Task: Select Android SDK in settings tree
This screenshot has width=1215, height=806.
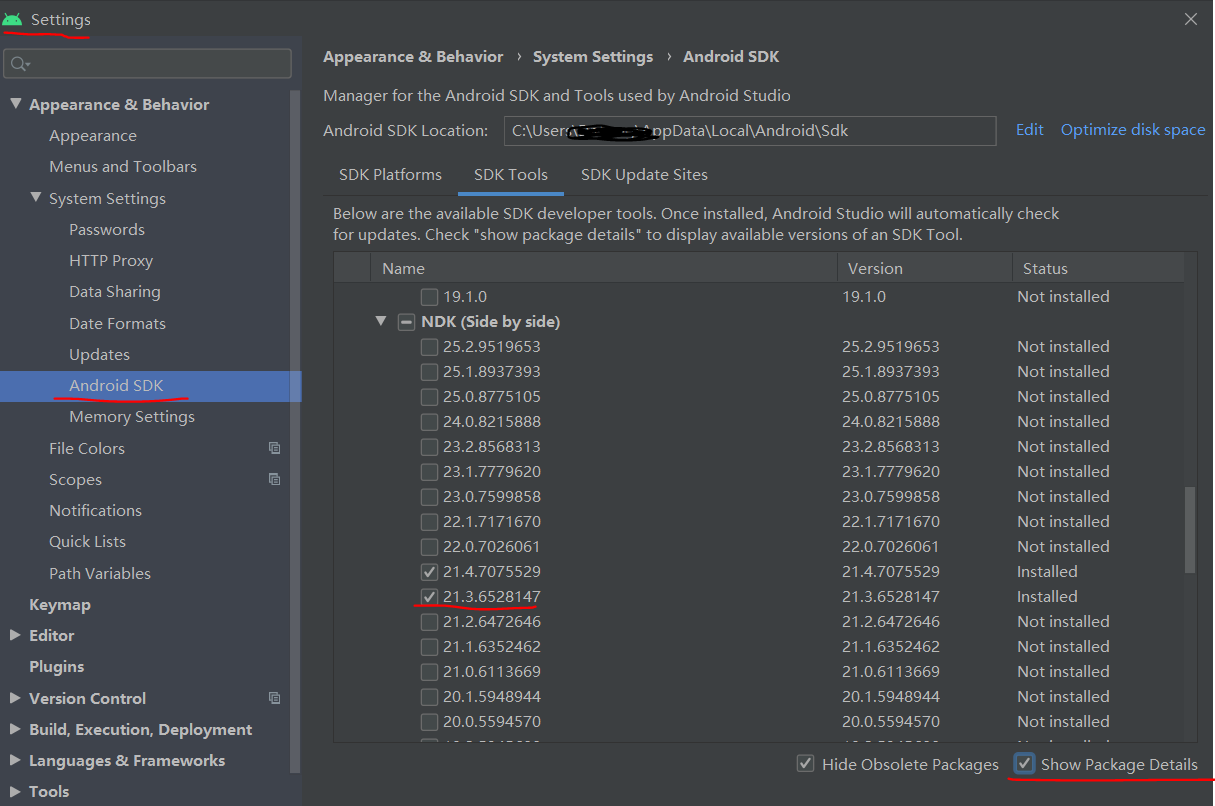Action: point(116,386)
